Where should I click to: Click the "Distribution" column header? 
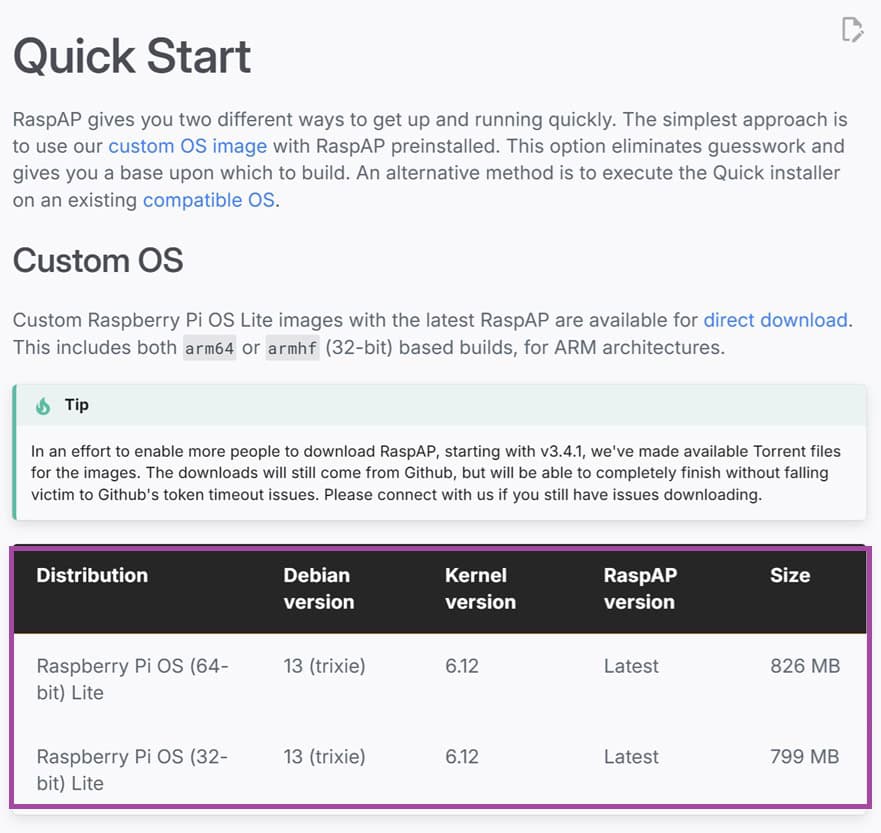tap(92, 575)
